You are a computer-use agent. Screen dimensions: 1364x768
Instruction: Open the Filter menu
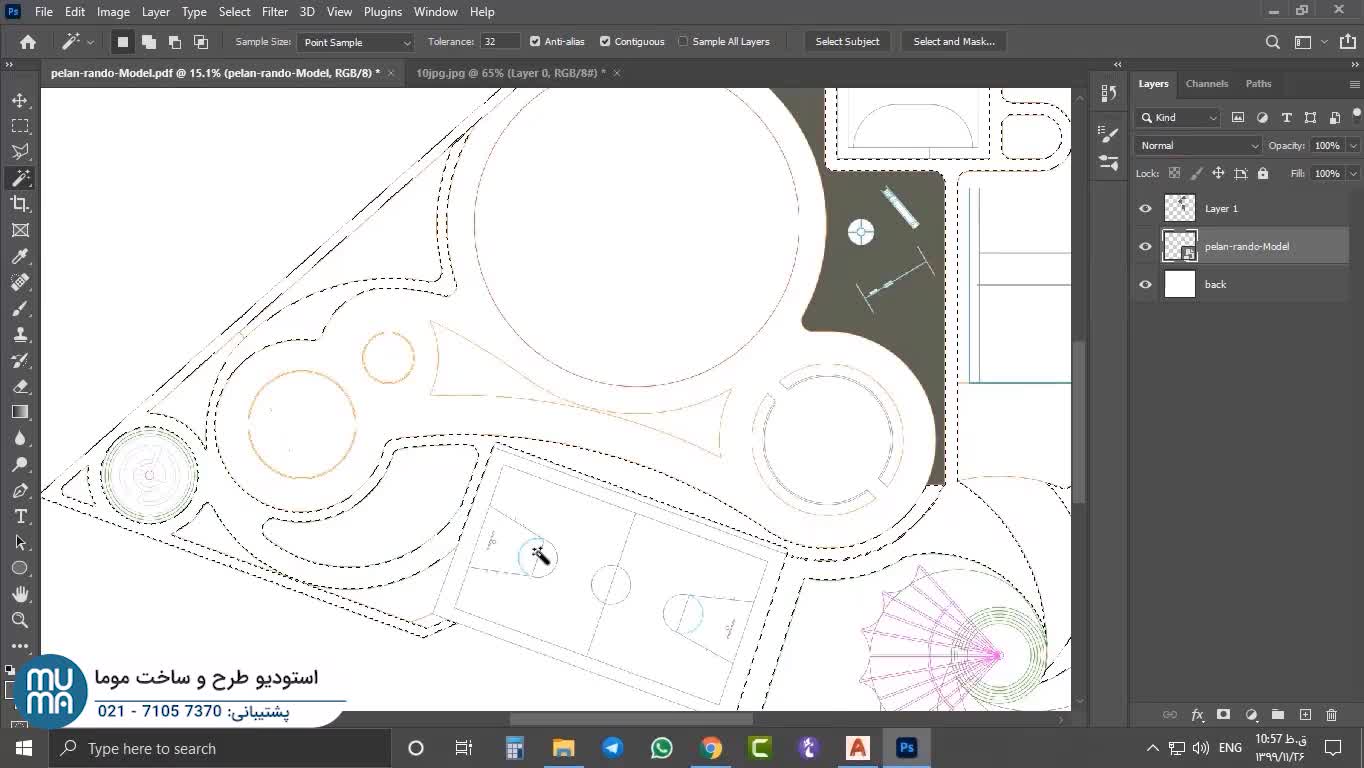pos(274,12)
